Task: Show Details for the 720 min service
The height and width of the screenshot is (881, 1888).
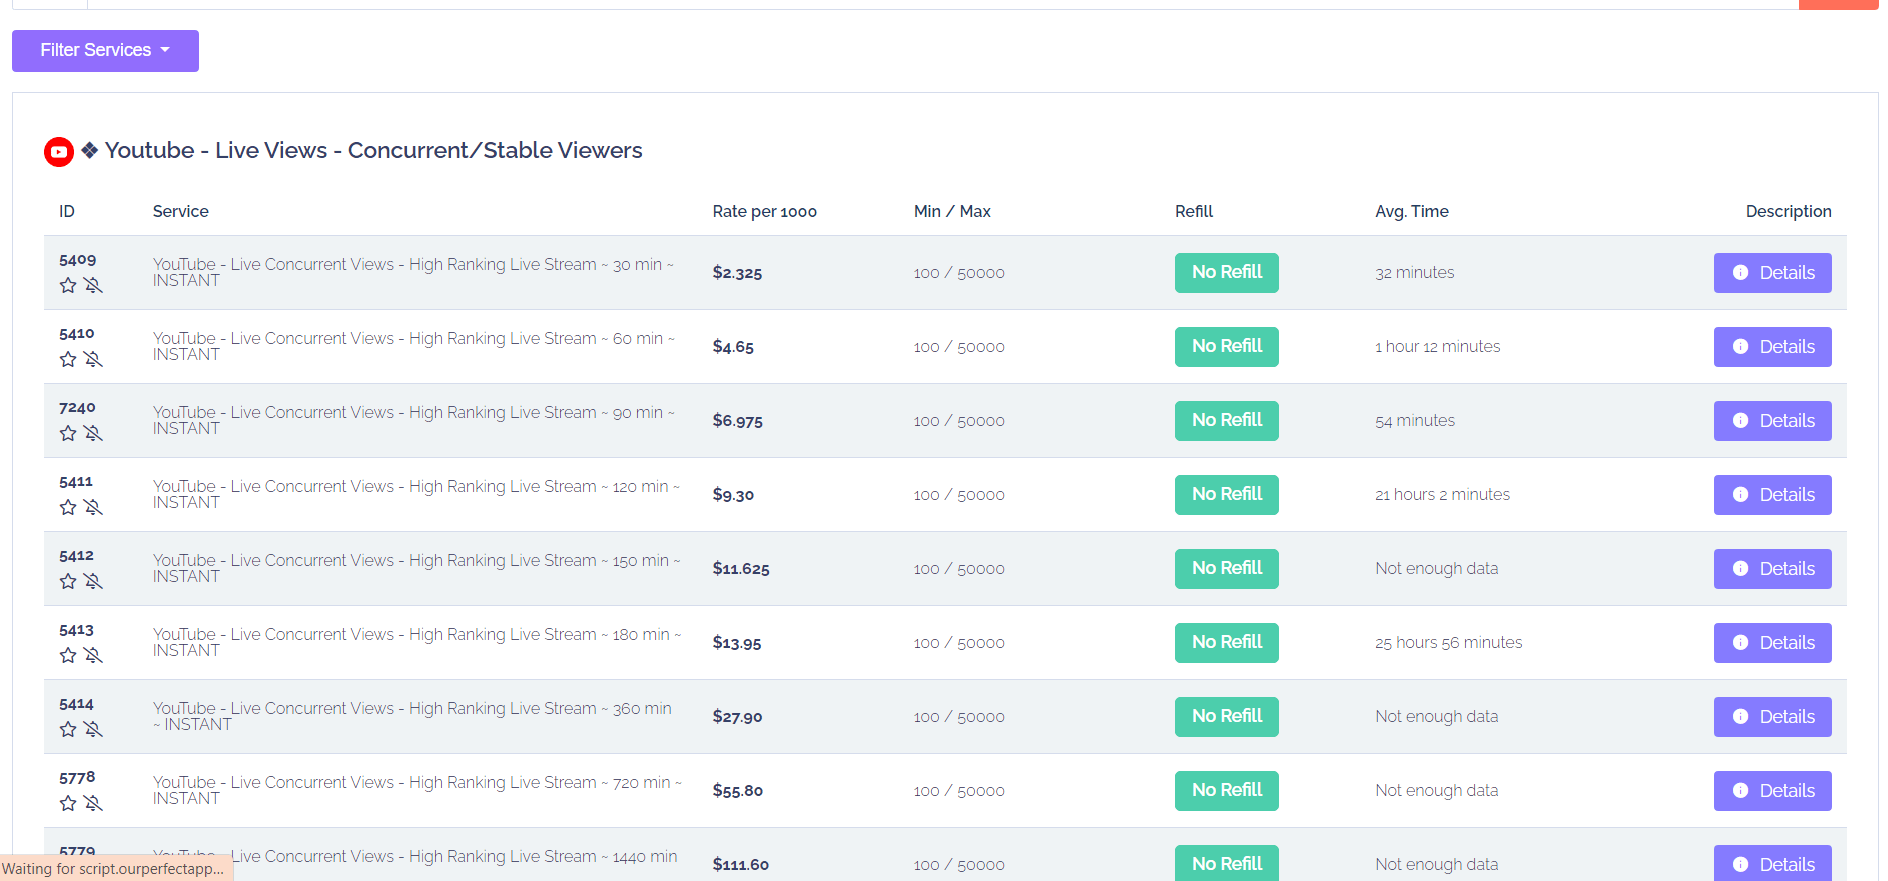Action: coord(1772,791)
